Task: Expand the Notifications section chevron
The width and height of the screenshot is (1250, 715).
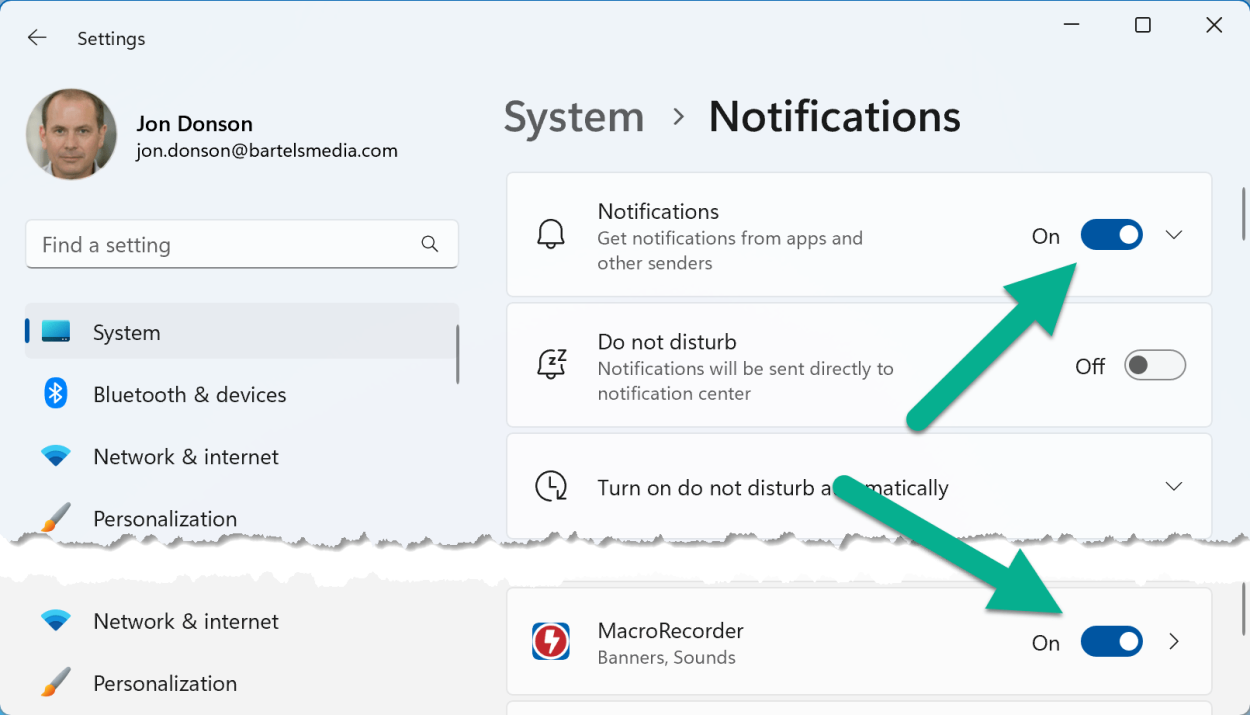Action: point(1174,235)
